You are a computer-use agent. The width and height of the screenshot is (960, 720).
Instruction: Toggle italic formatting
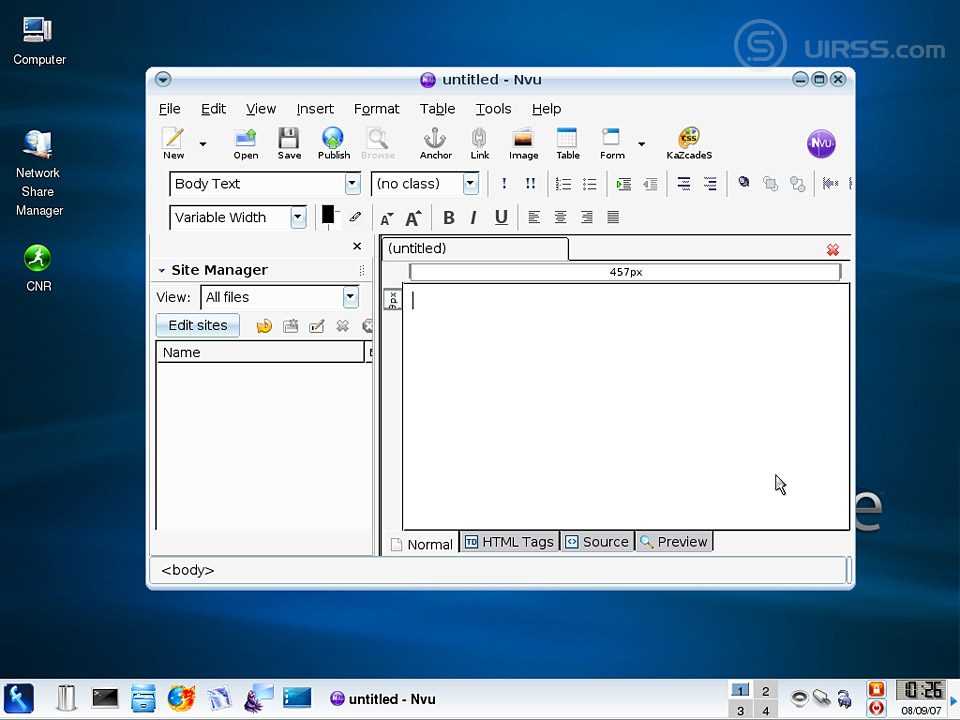(x=474, y=218)
